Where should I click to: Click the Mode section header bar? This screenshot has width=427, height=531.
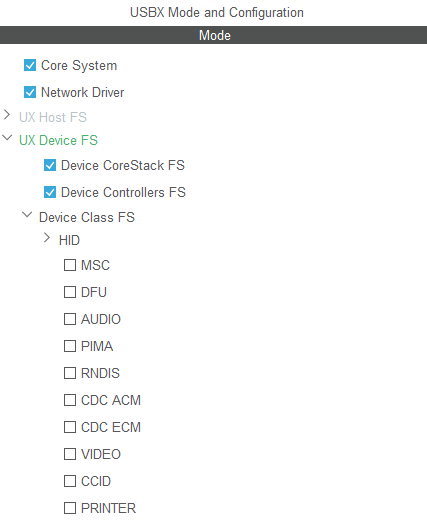pyautogui.click(x=213, y=35)
